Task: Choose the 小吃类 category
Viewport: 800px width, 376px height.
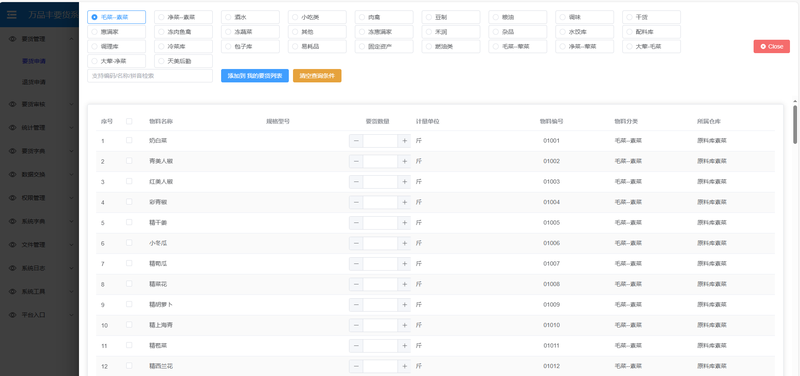Action: [317, 17]
